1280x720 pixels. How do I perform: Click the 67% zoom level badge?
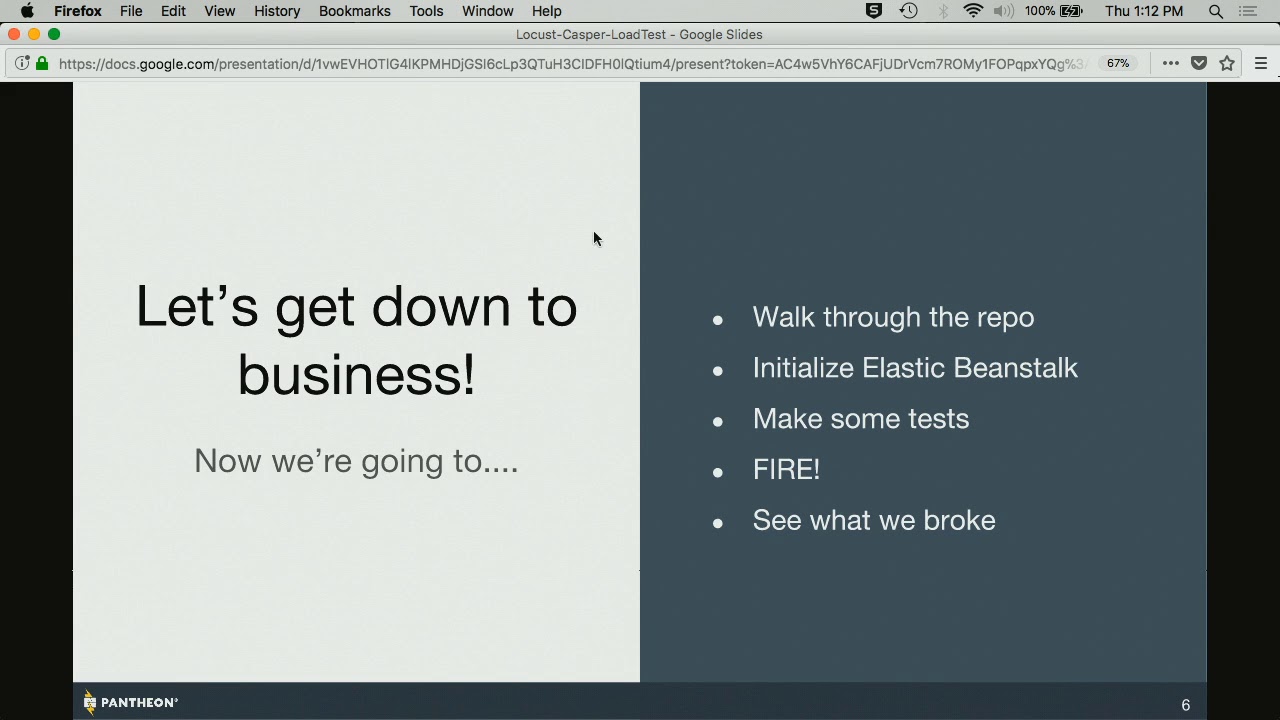coord(1118,63)
